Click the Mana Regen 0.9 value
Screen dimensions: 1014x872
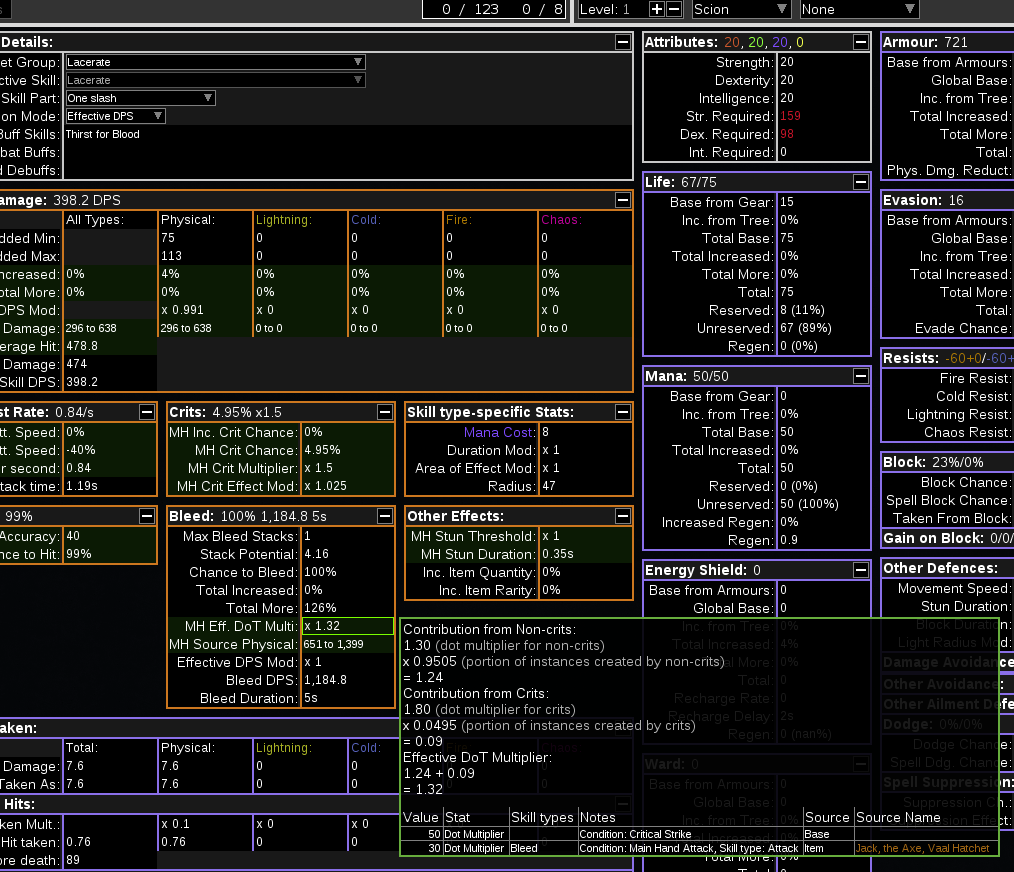tap(789, 540)
